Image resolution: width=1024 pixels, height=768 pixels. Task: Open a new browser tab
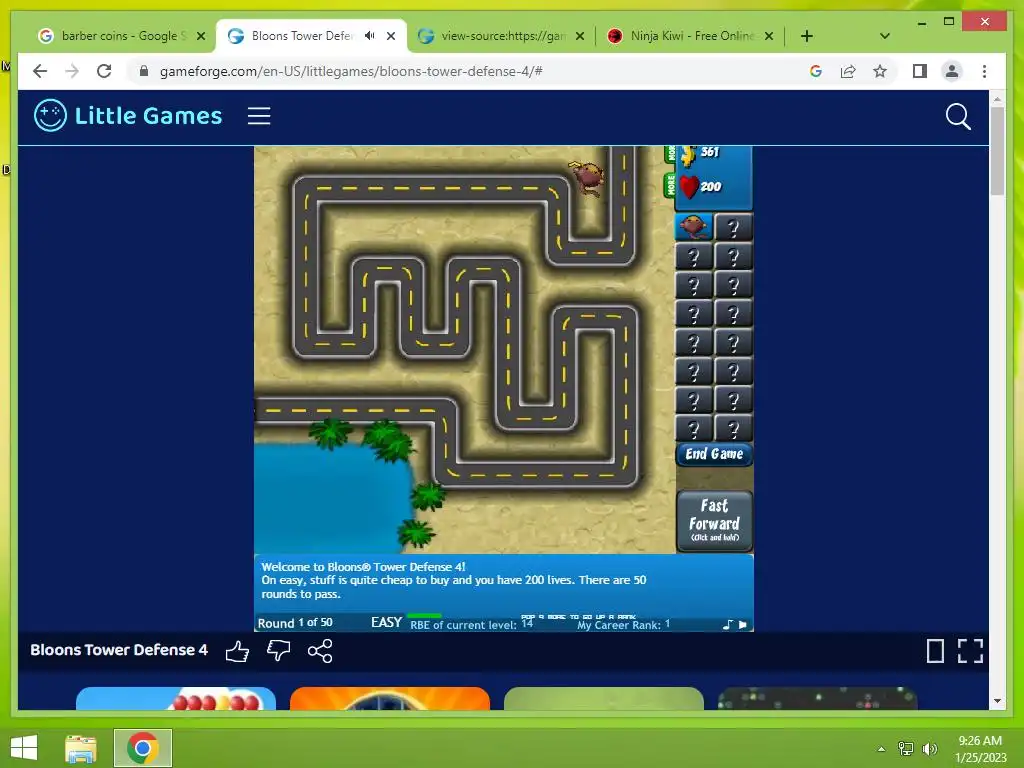point(807,36)
